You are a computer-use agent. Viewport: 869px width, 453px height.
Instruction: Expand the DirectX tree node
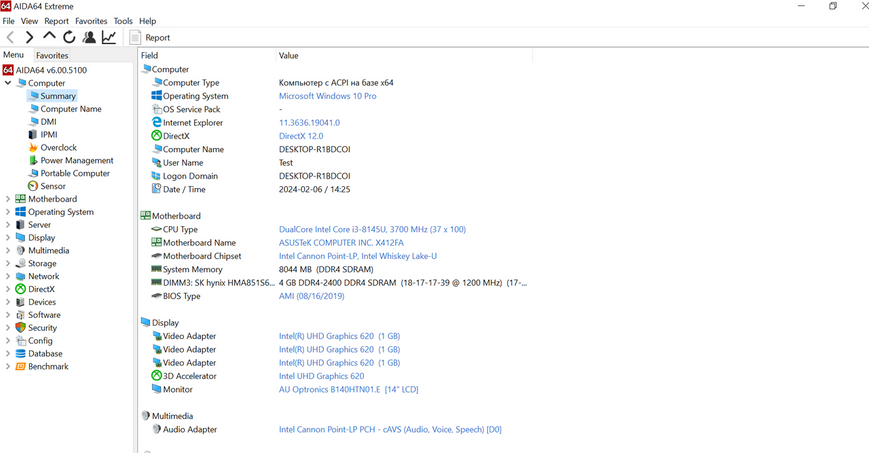[x=8, y=289]
